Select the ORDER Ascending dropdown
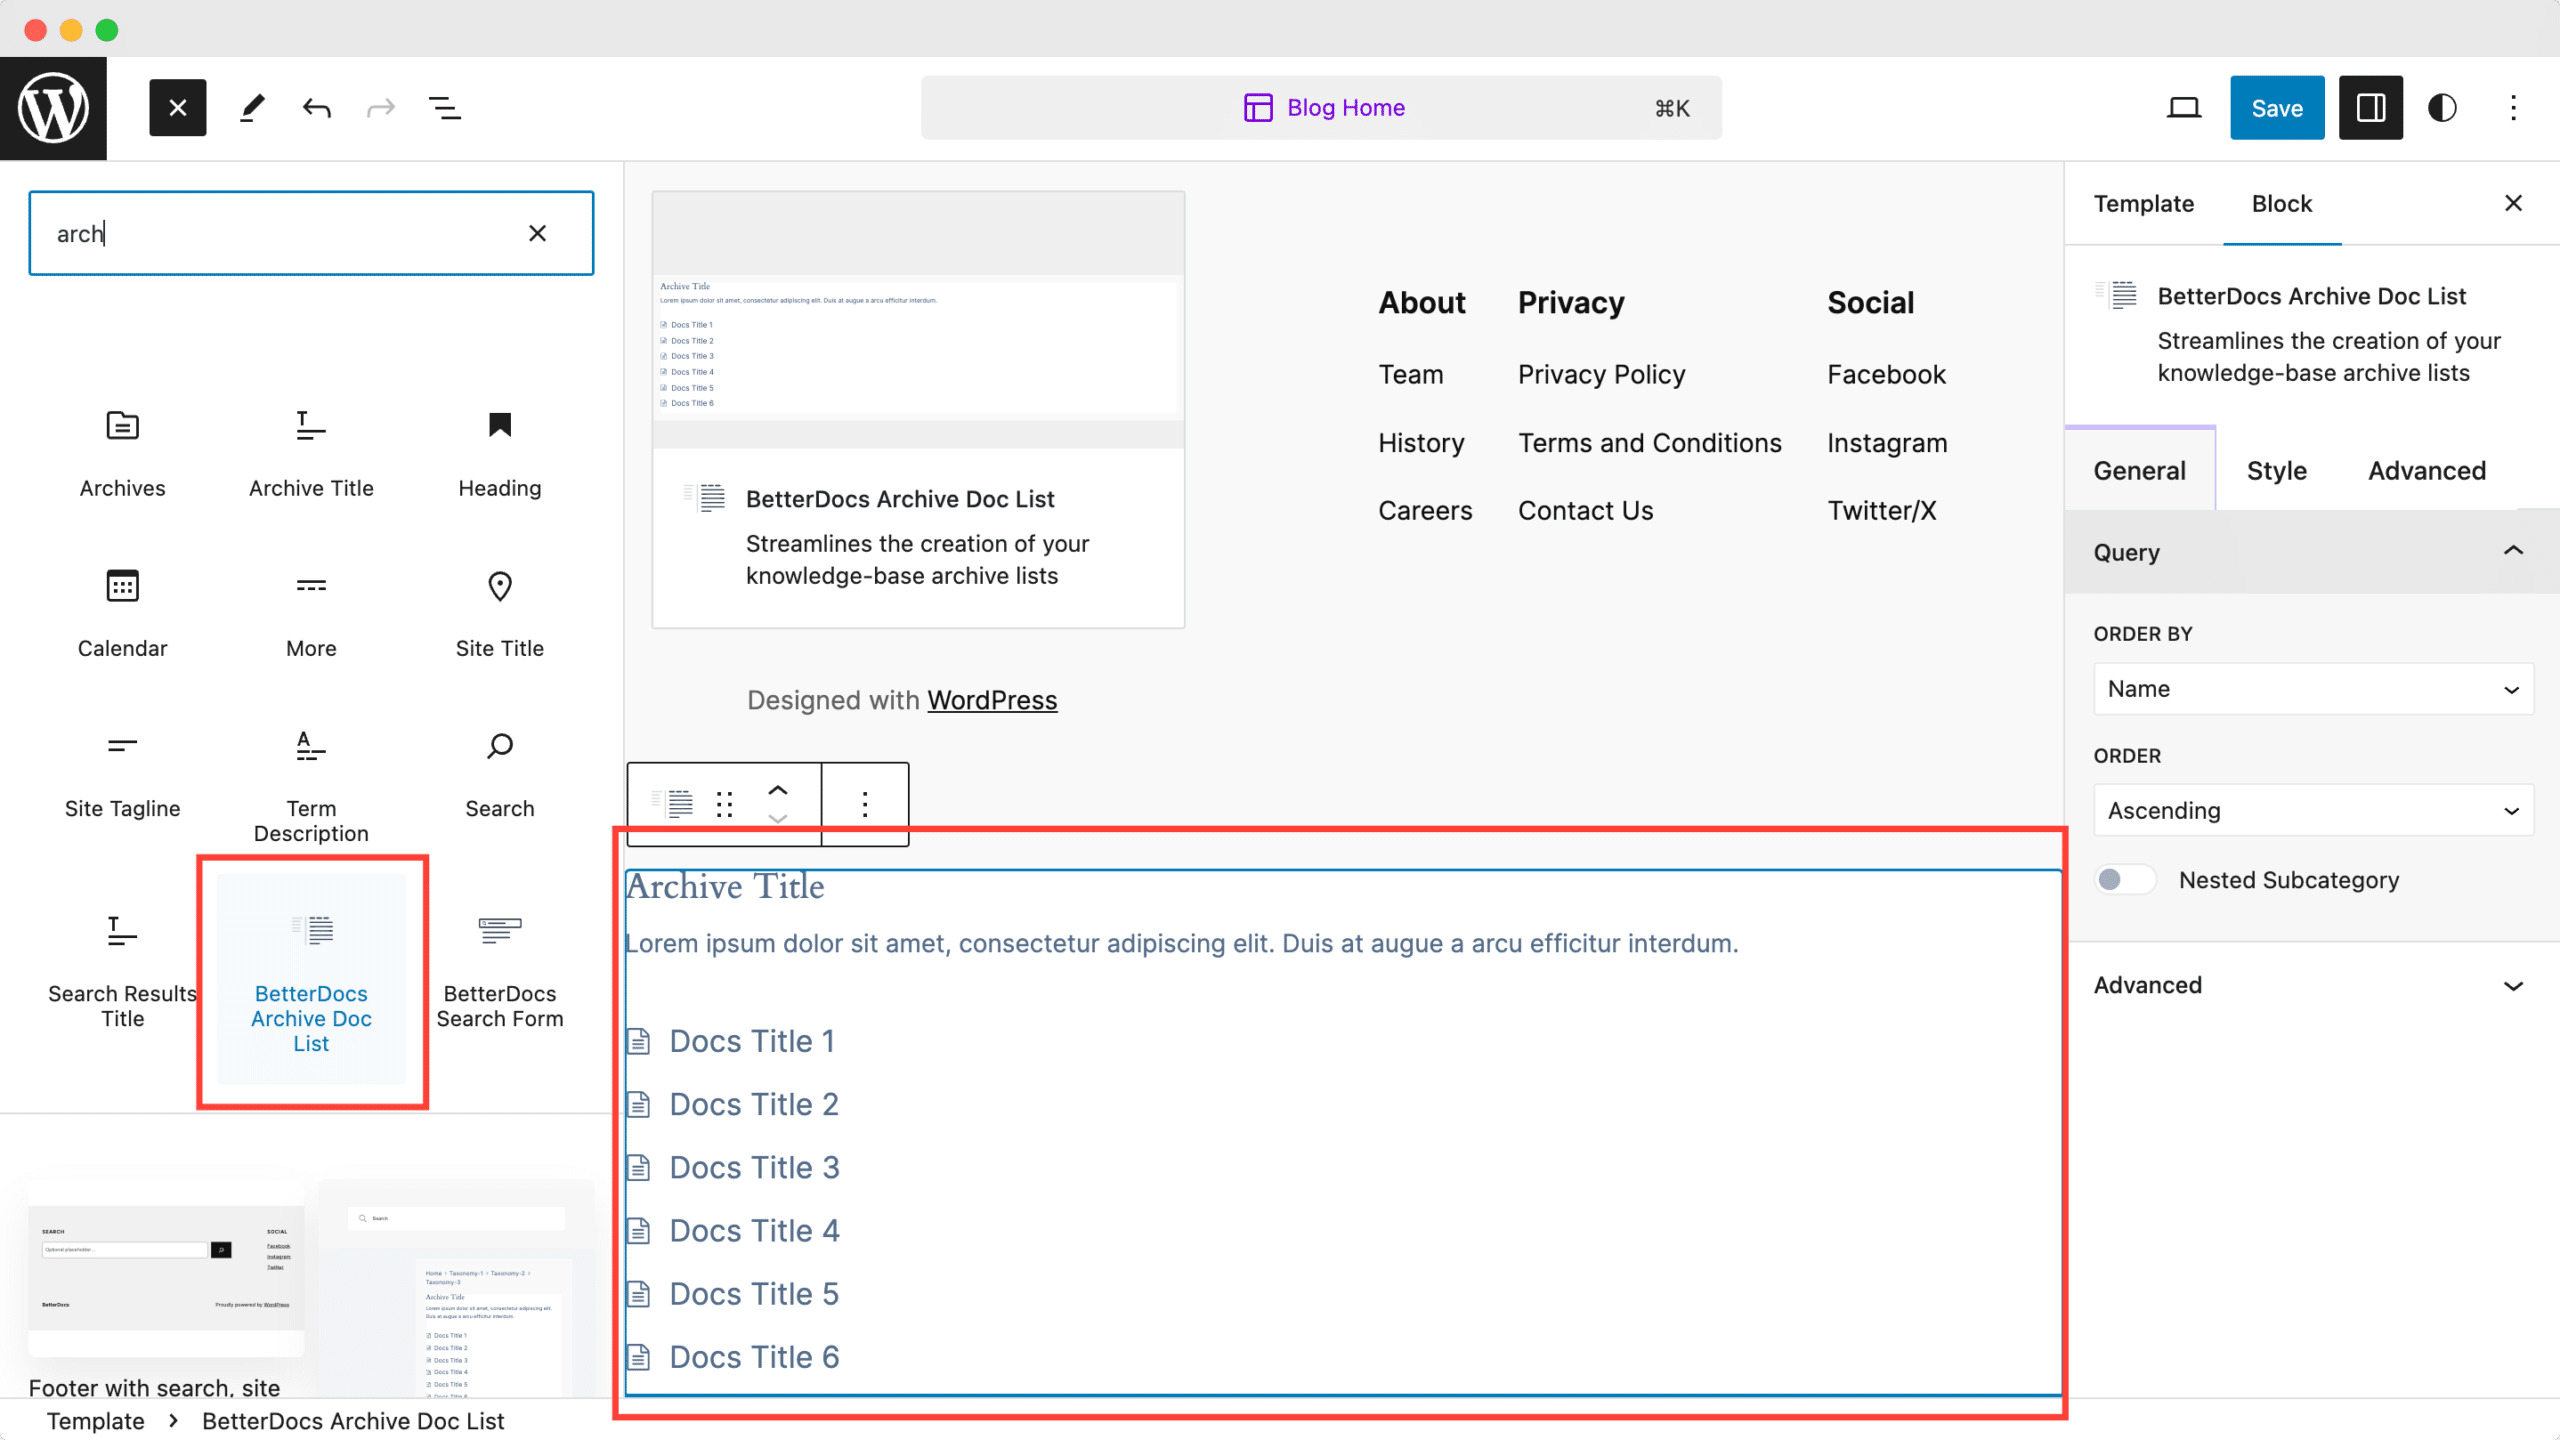 (x=2310, y=811)
